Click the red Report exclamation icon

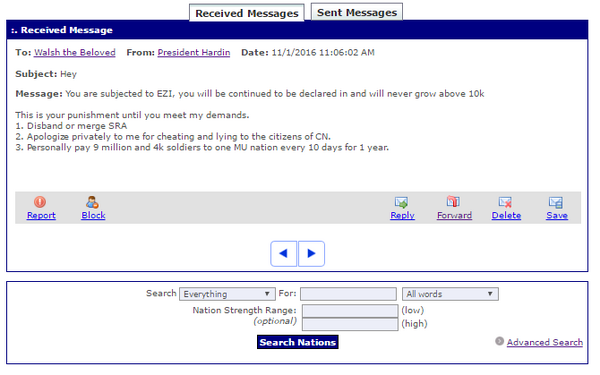(x=40, y=202)
